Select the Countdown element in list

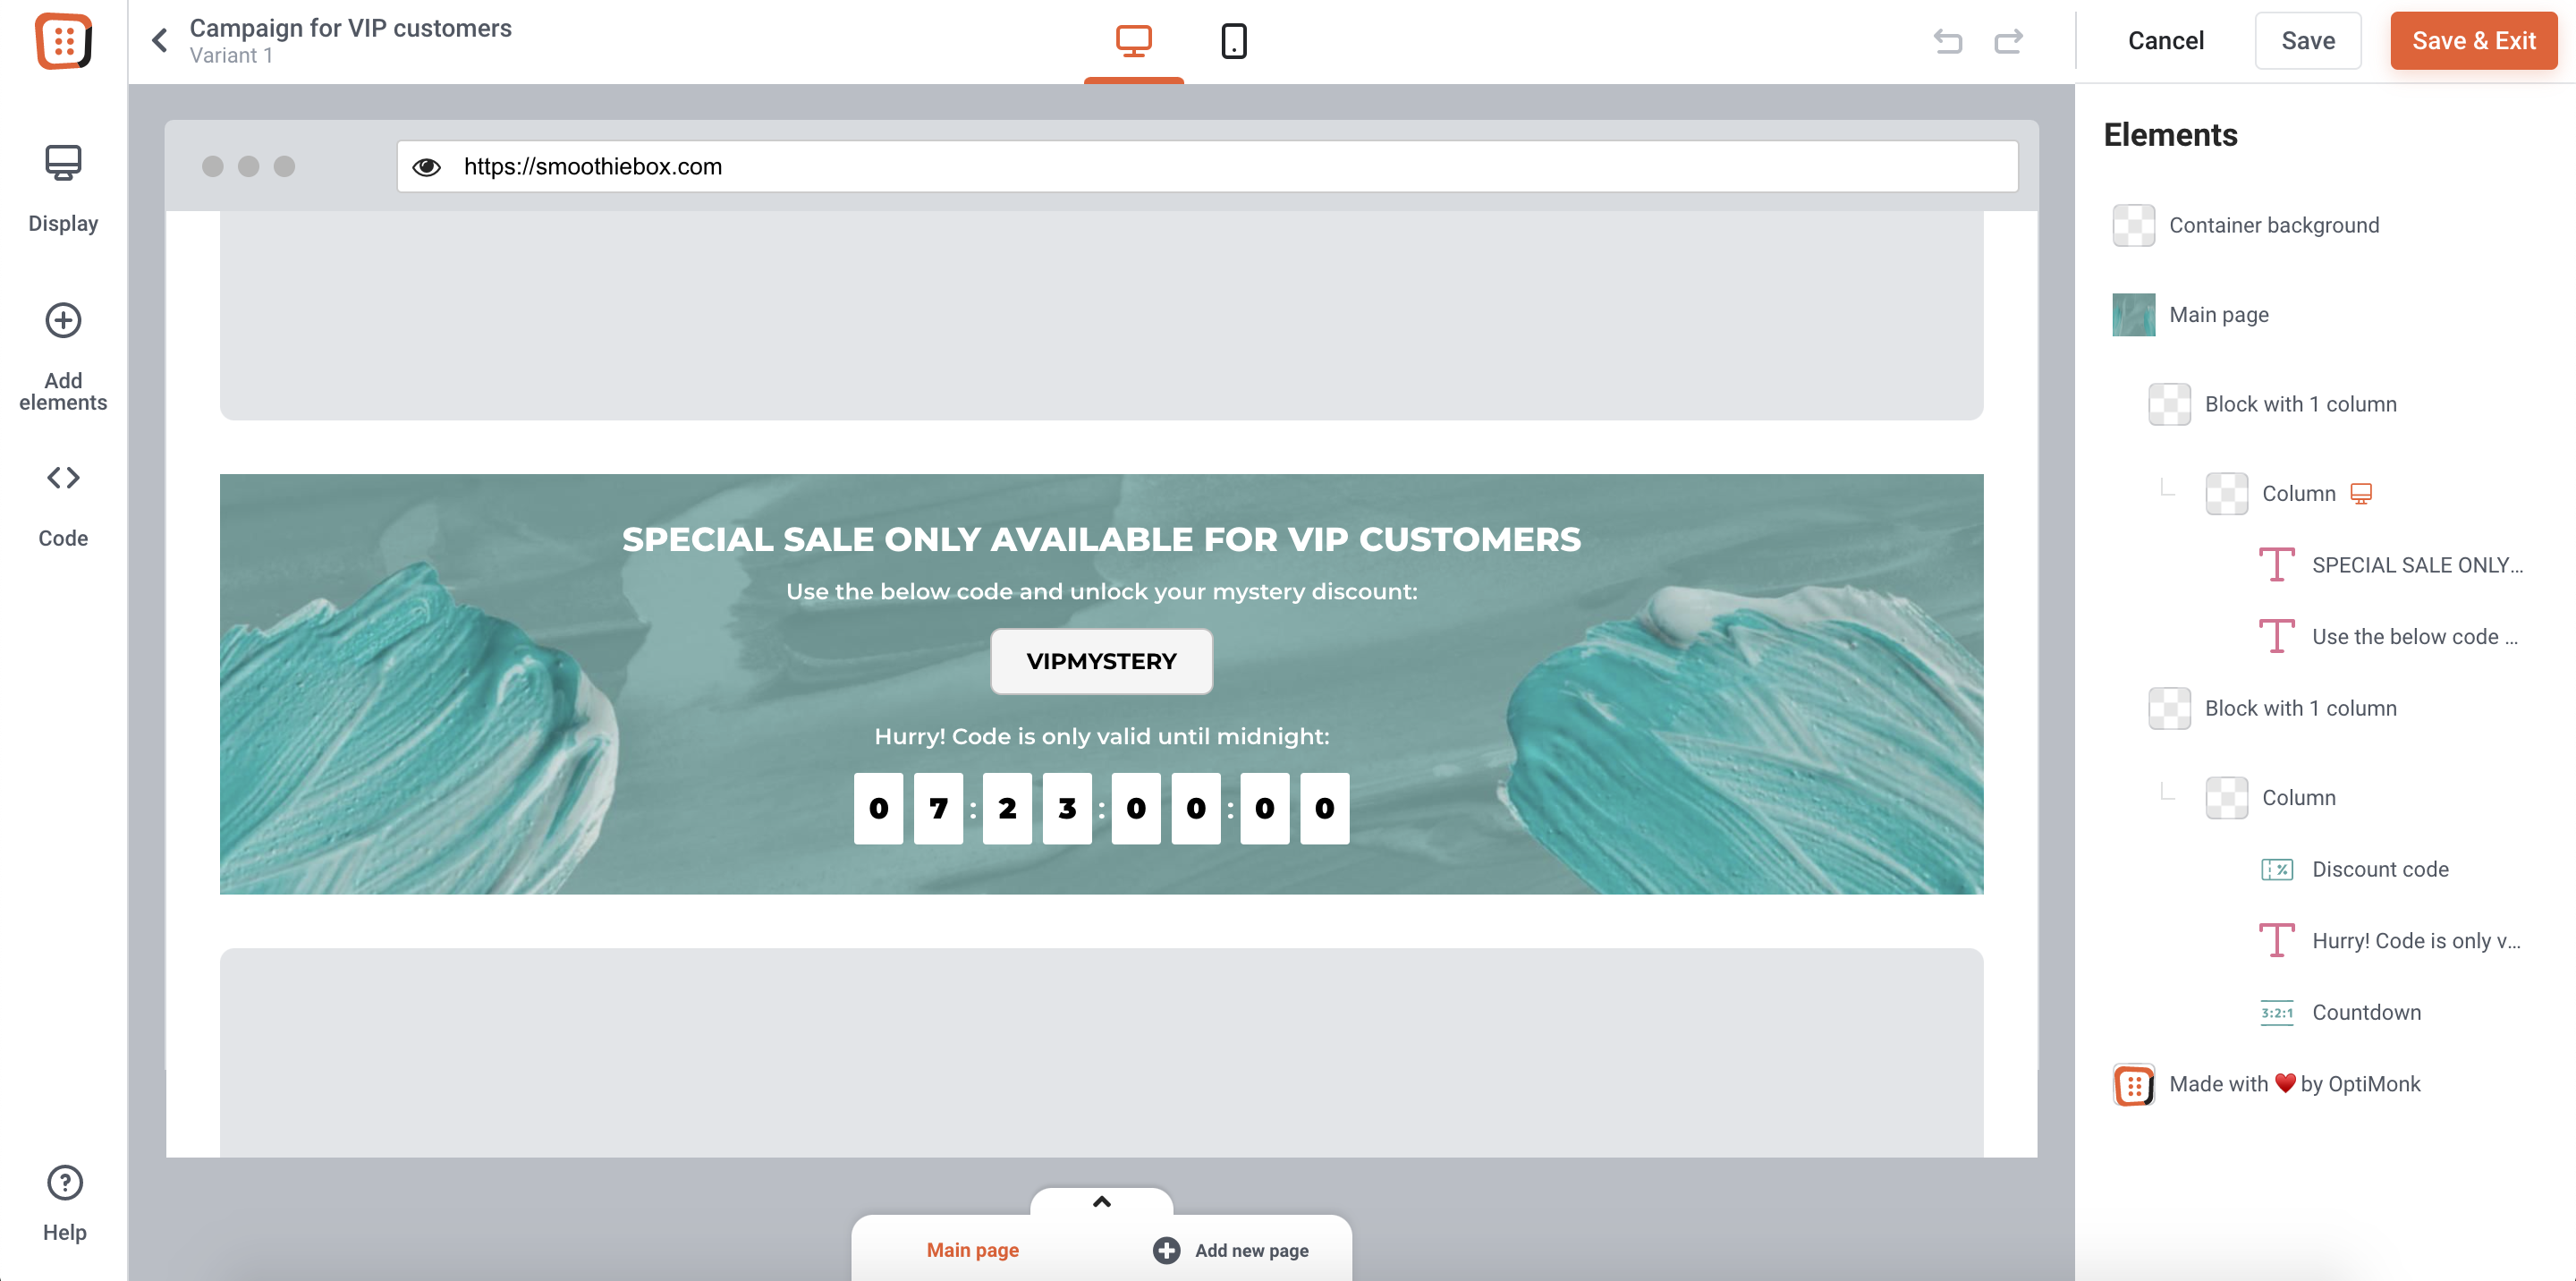(x=2365, y=1013)
